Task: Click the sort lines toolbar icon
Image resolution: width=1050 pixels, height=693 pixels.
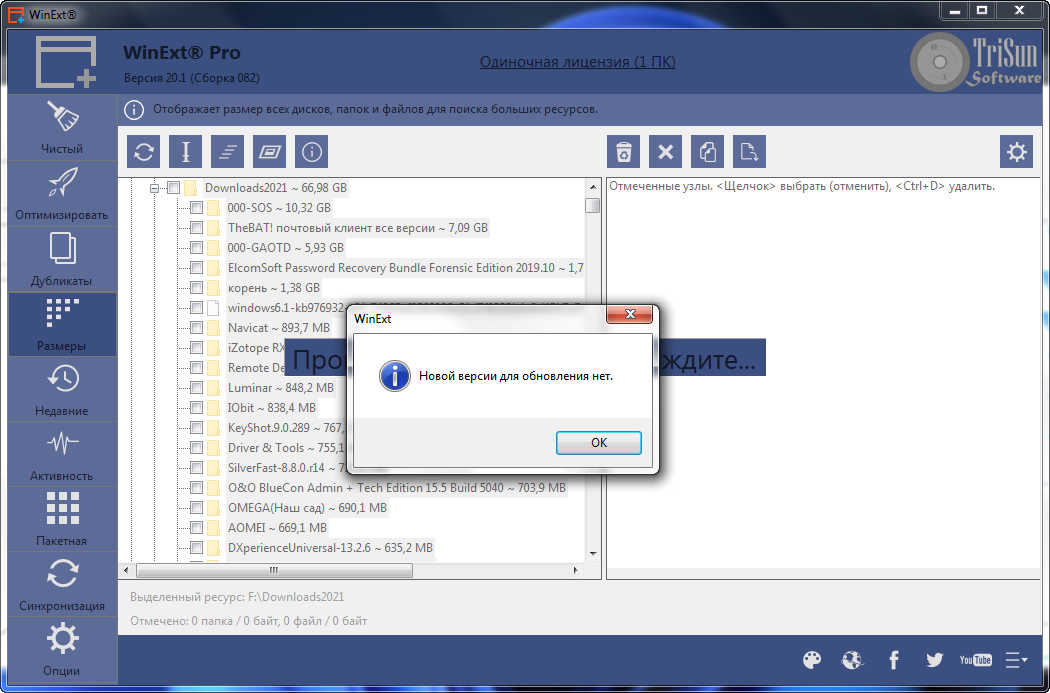Action: coord(228,152)
